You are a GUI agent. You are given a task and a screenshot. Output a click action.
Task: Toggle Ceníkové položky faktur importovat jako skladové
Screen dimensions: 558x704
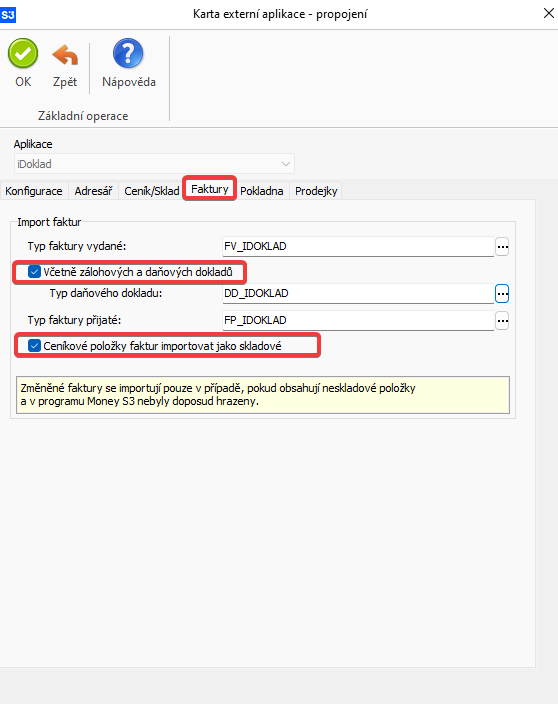click(x=34, y=346)
